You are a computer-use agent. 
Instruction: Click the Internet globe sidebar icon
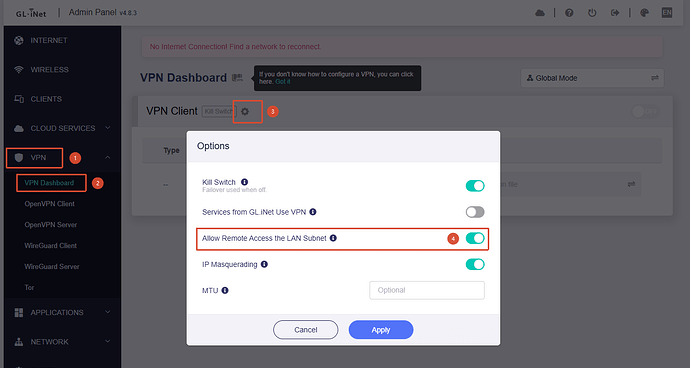pyautogui.click(x=18, y=40)
